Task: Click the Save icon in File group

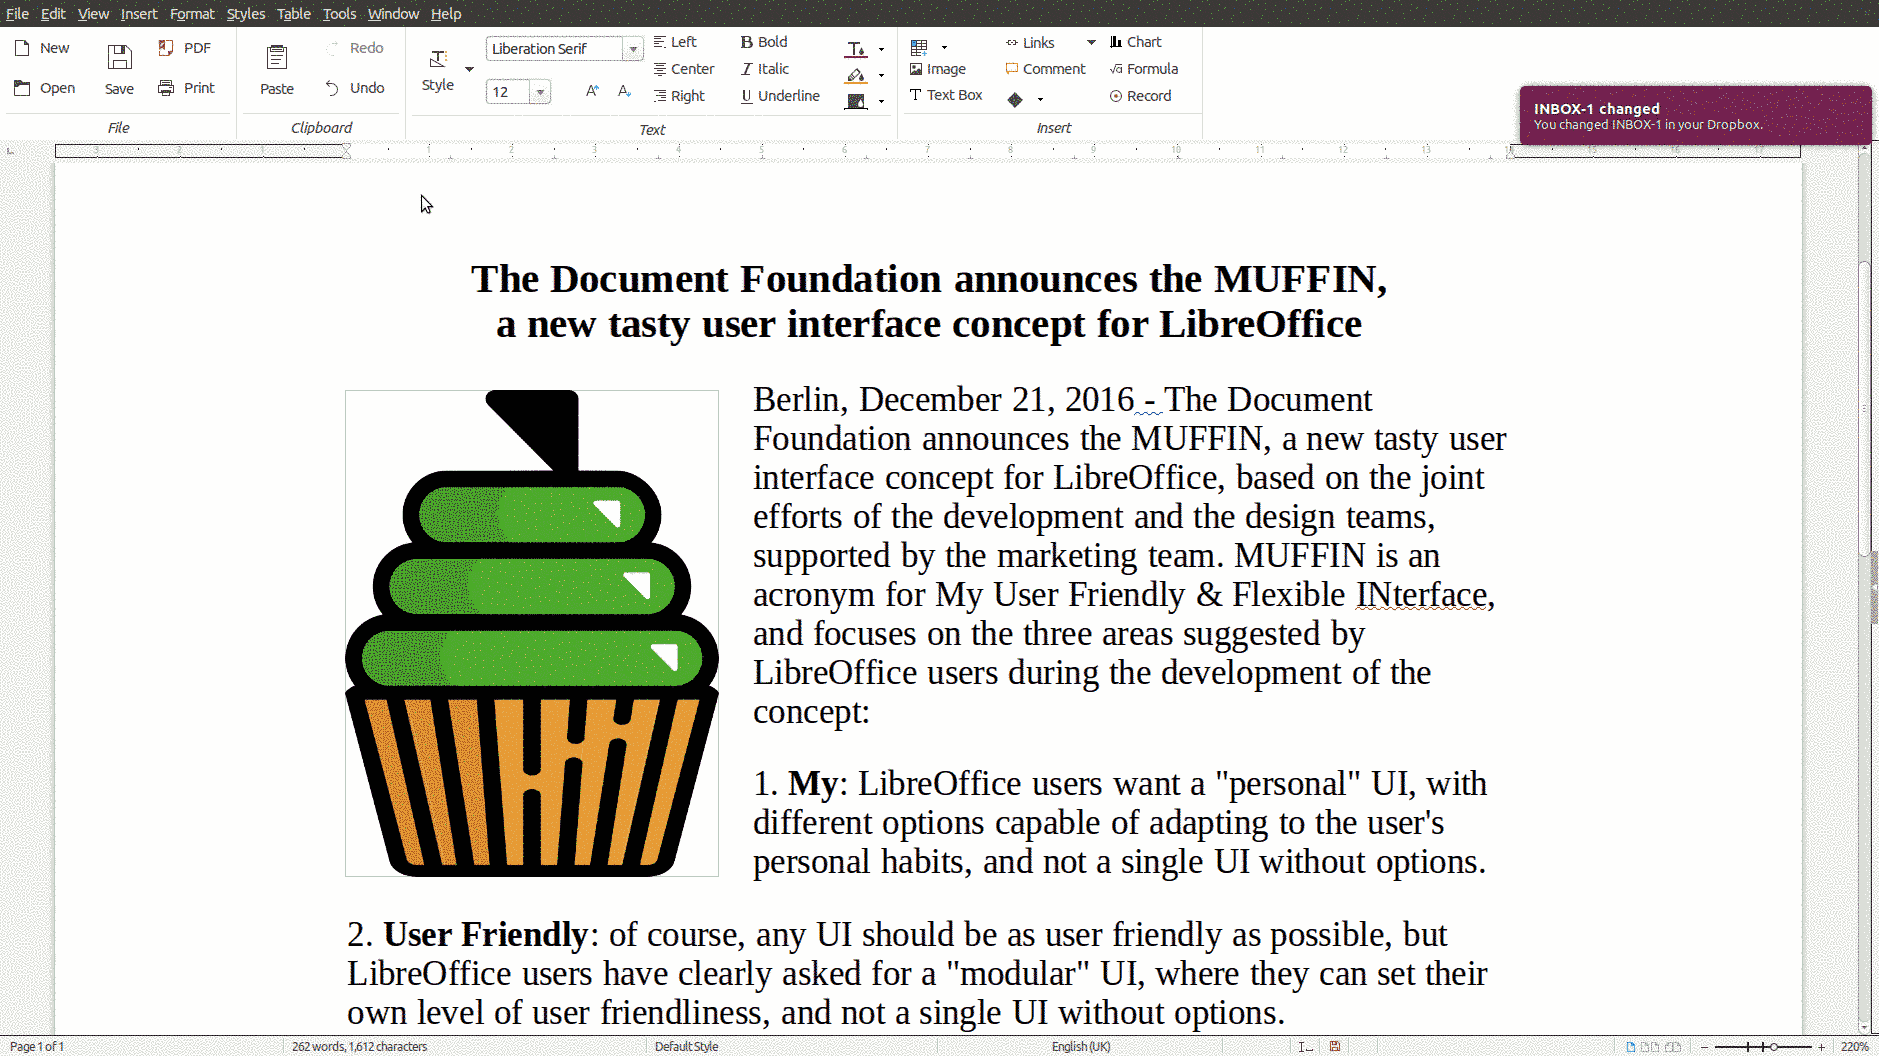Action: (119, 58)
